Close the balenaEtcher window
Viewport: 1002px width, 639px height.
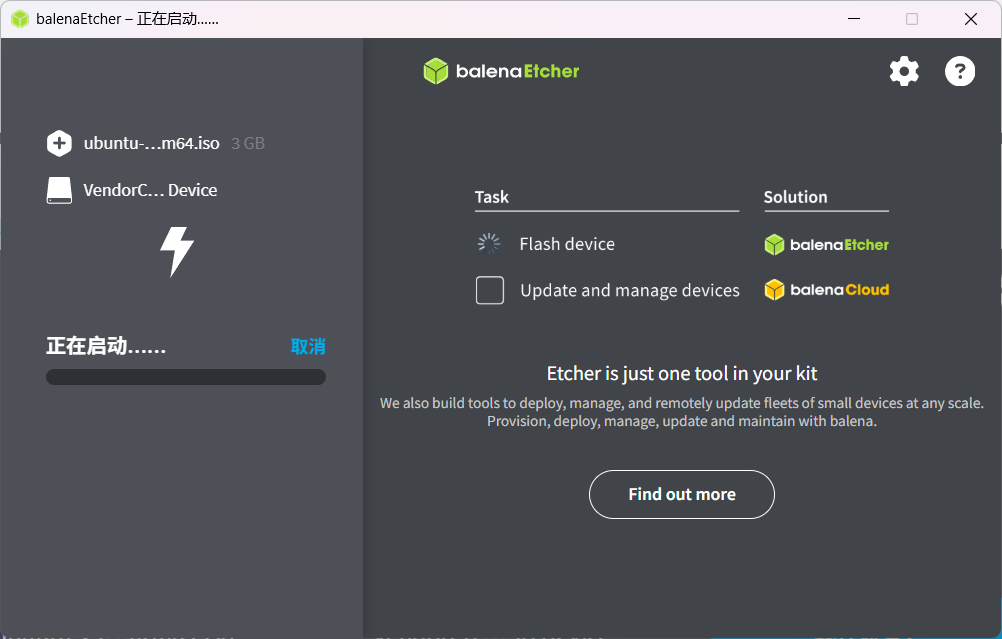(971, 19)
